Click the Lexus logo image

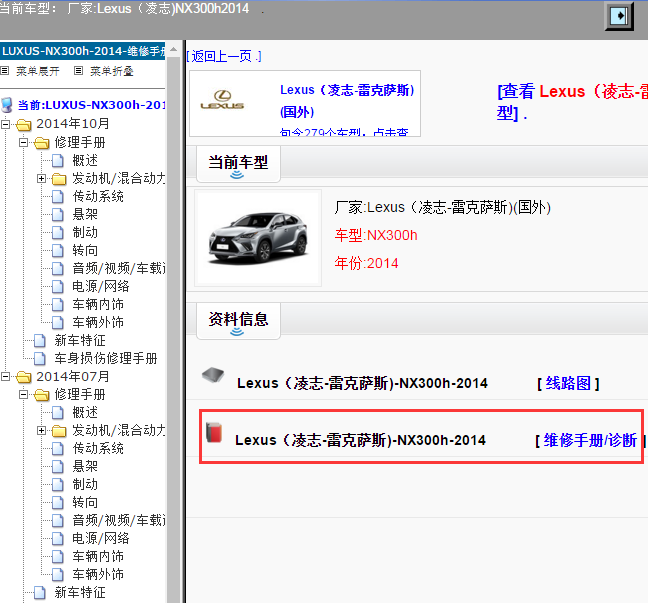coord(222,100)
